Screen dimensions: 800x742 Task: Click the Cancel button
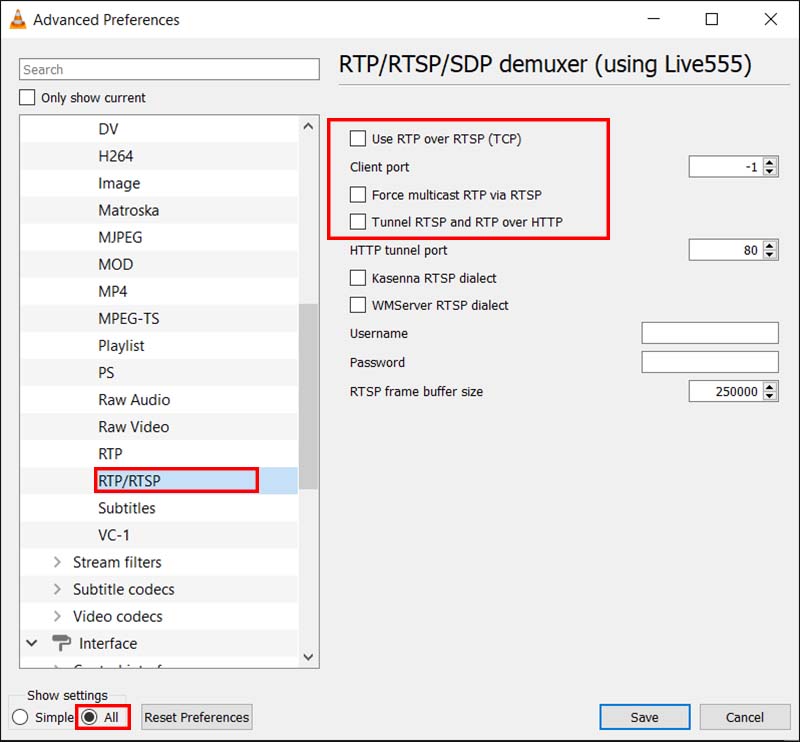point(744,717)
